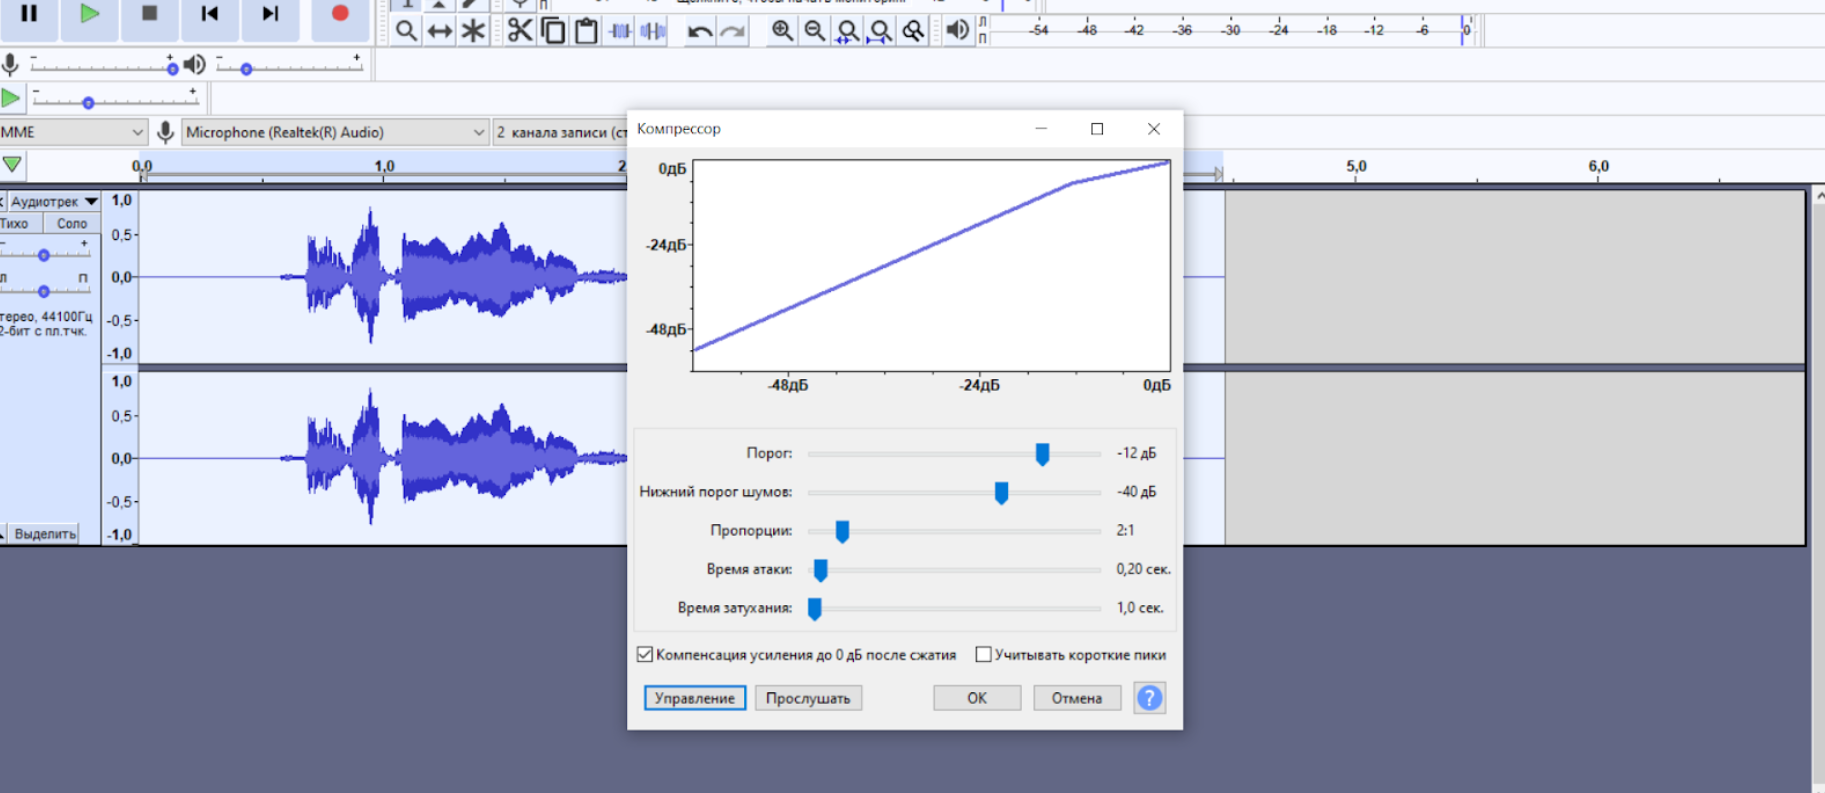Toggle the Тихо mute button
1825x793 pixels.
pyautogui.click(x=19, y=223)
